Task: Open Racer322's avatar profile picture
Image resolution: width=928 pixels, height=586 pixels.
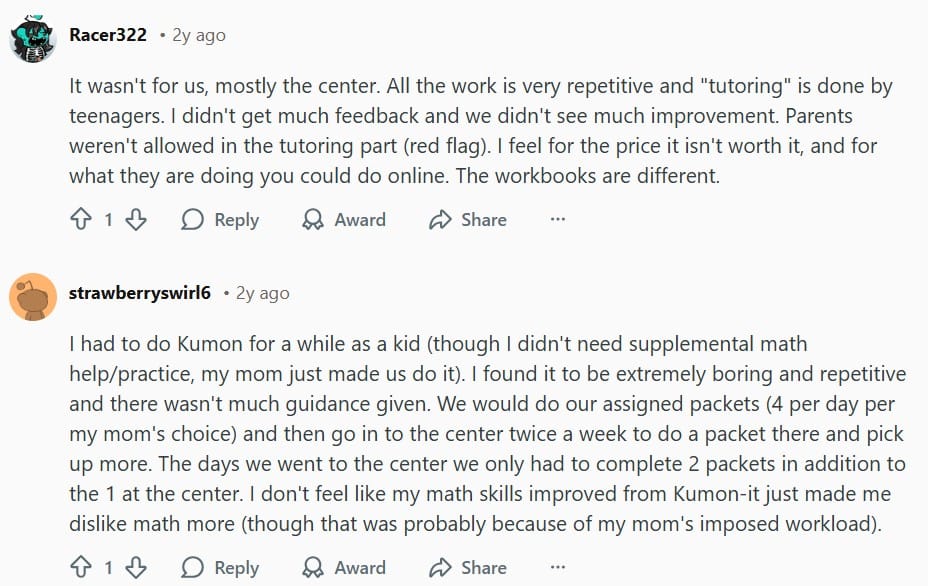Action: pyautogui.click(x=33, y=38)
